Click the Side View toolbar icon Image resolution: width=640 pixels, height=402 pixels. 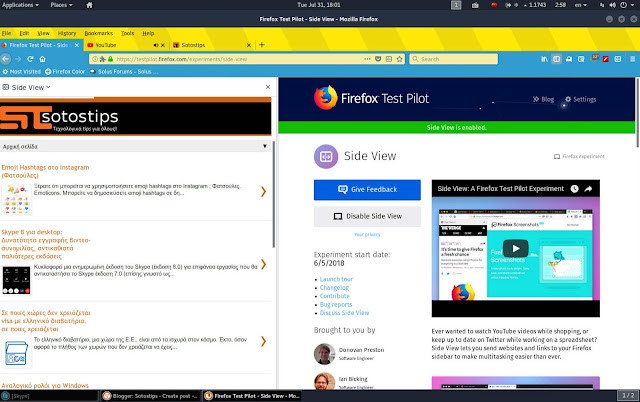tap(618, 59)
